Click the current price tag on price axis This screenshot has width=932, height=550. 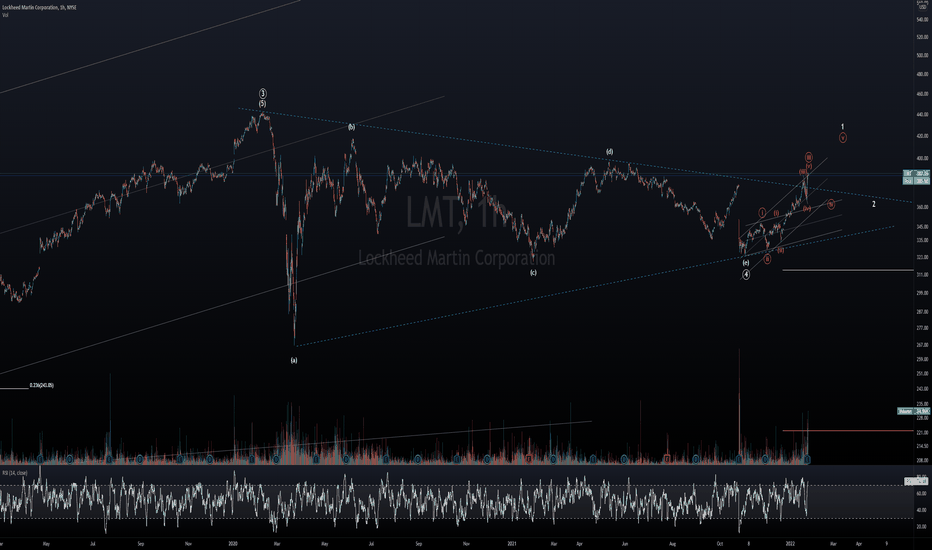pos(916,174)
